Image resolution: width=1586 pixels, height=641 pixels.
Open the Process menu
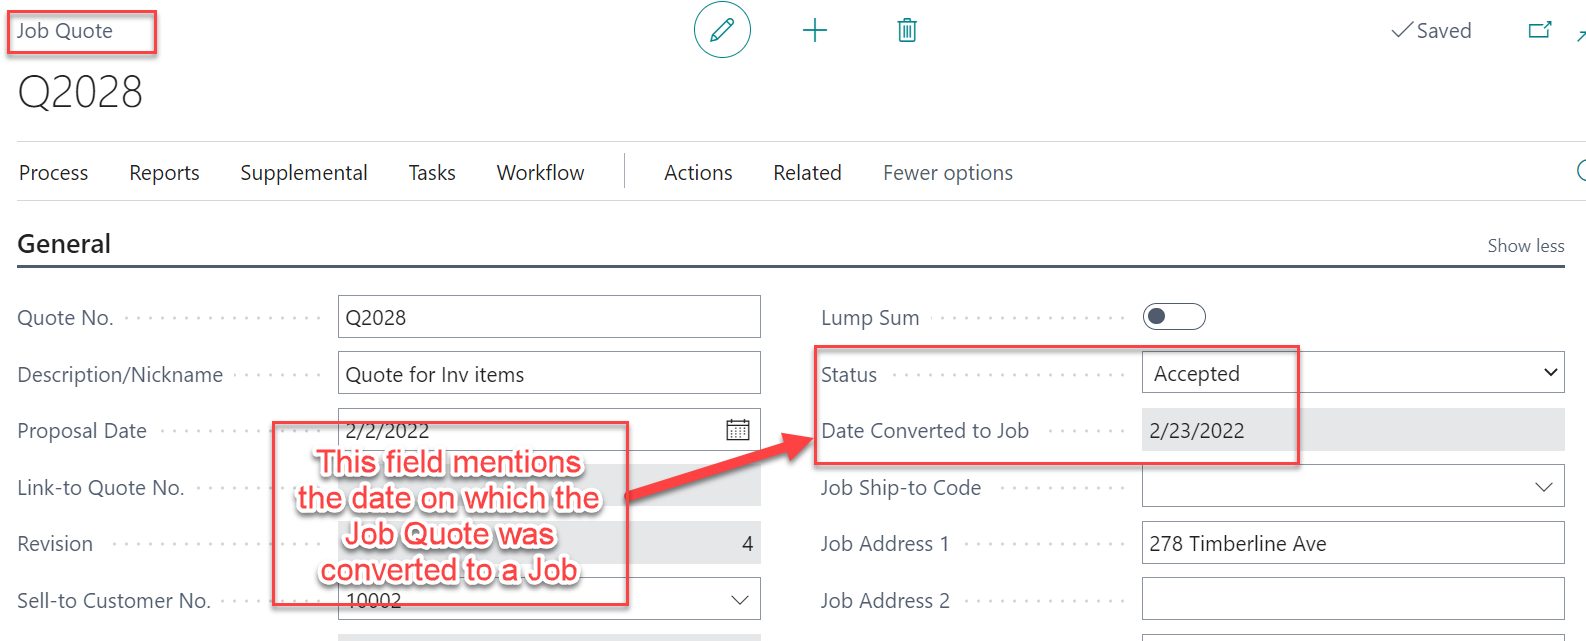coord(54,173)
